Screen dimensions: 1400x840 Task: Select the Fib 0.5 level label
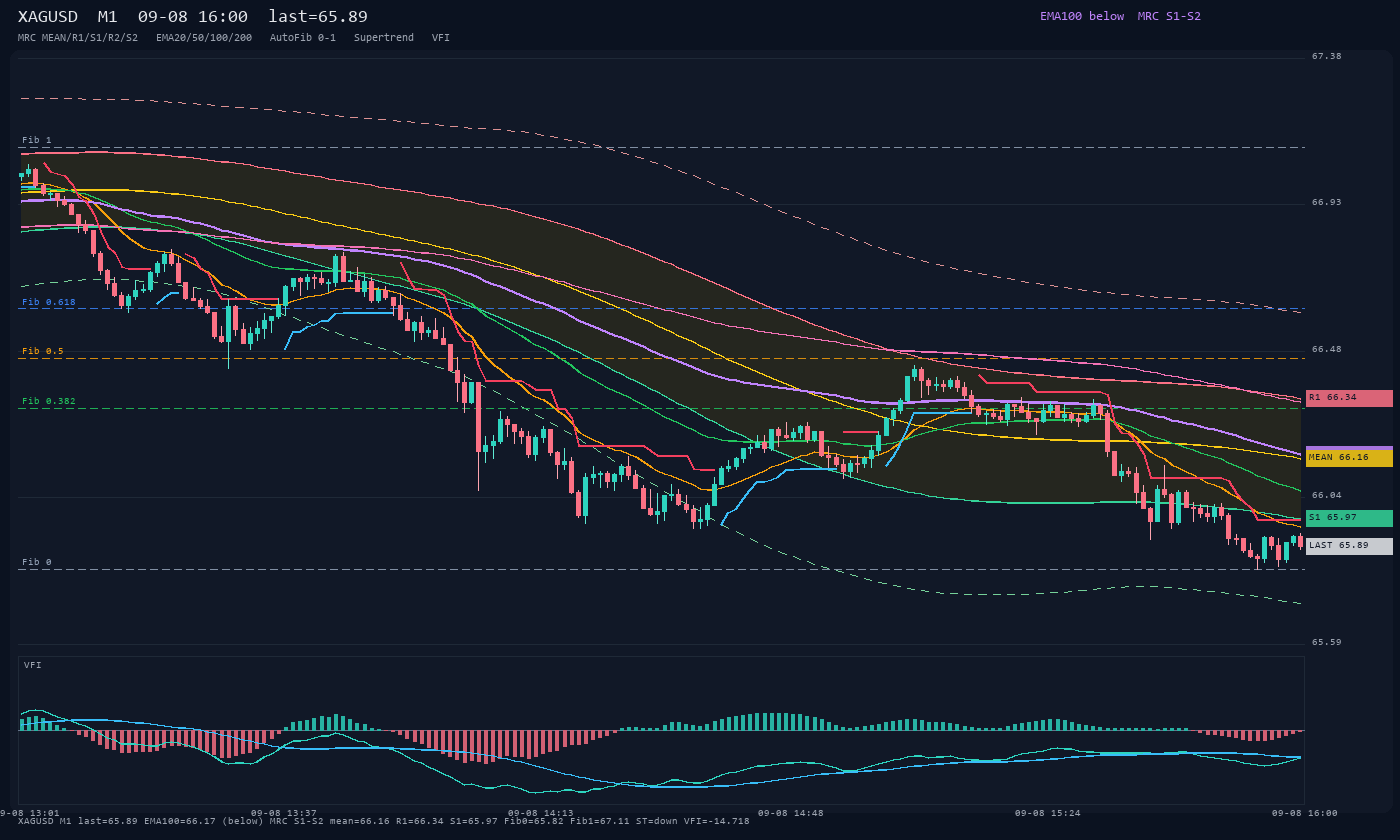tap(43, 351)
